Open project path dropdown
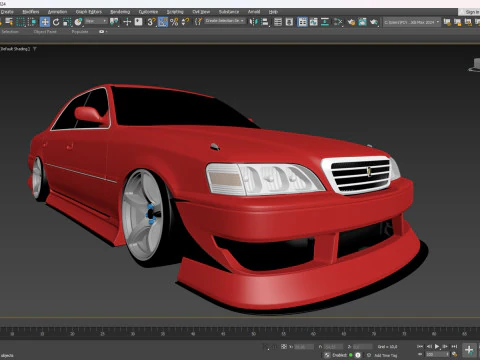This screenshot has width=480, height=360. 412,22
